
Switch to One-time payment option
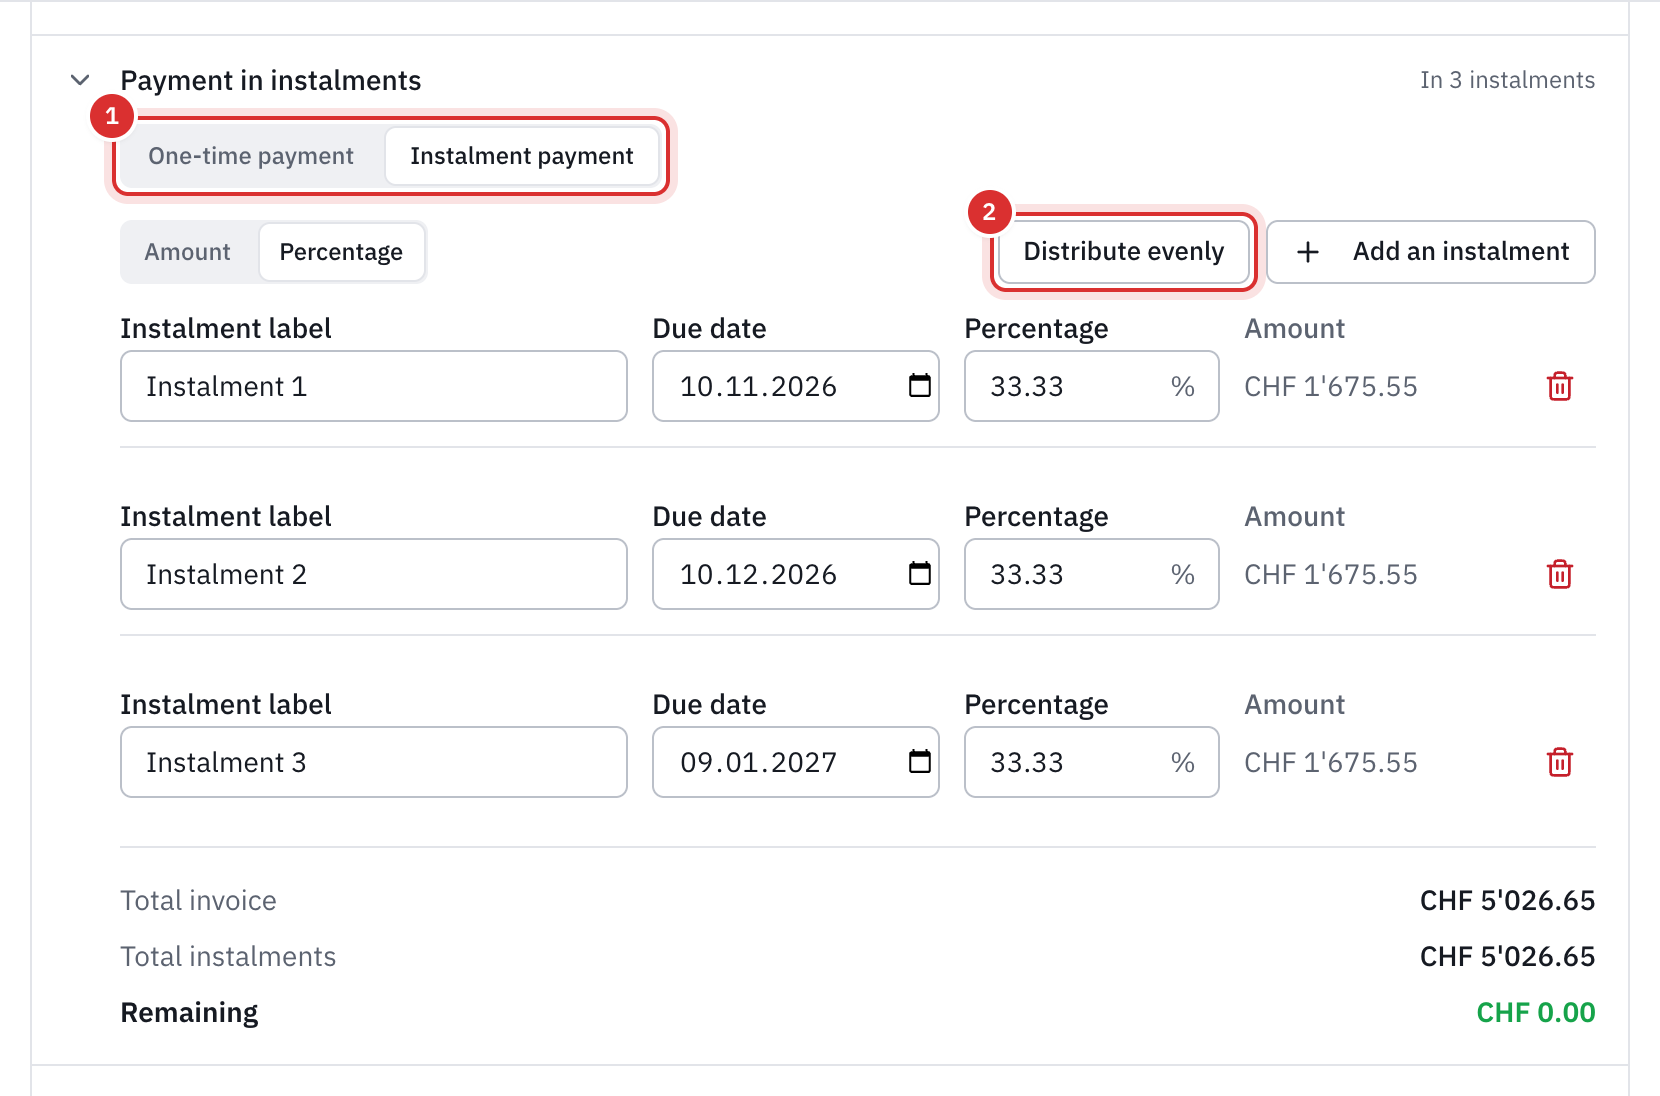pyautogui.click(x=251, y=156)
